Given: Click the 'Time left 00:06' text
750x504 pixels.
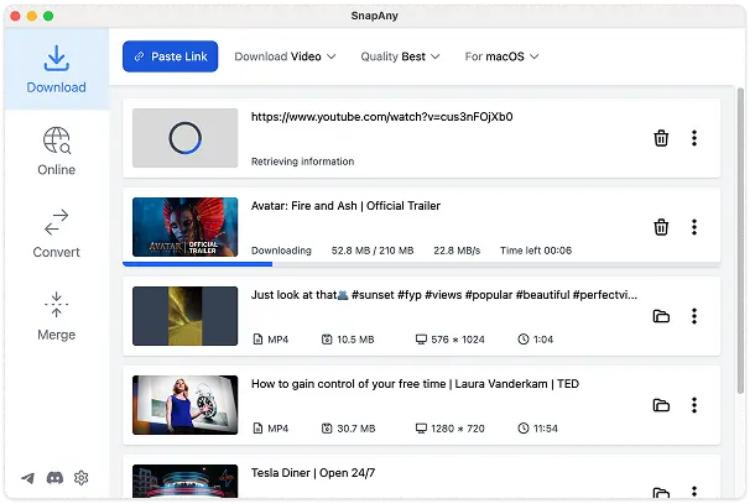Looking at the screenshot, I should [x=536, y=251].
